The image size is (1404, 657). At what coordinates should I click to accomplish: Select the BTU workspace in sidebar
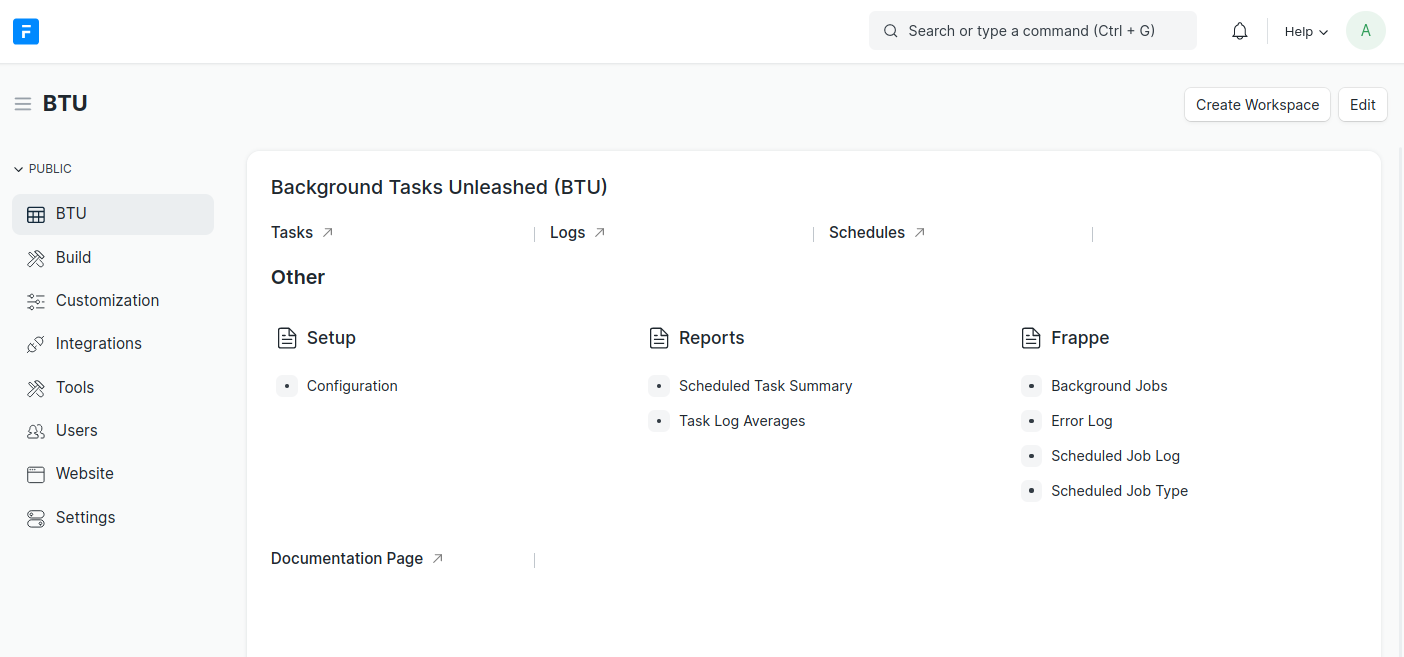tap(70, 213)
